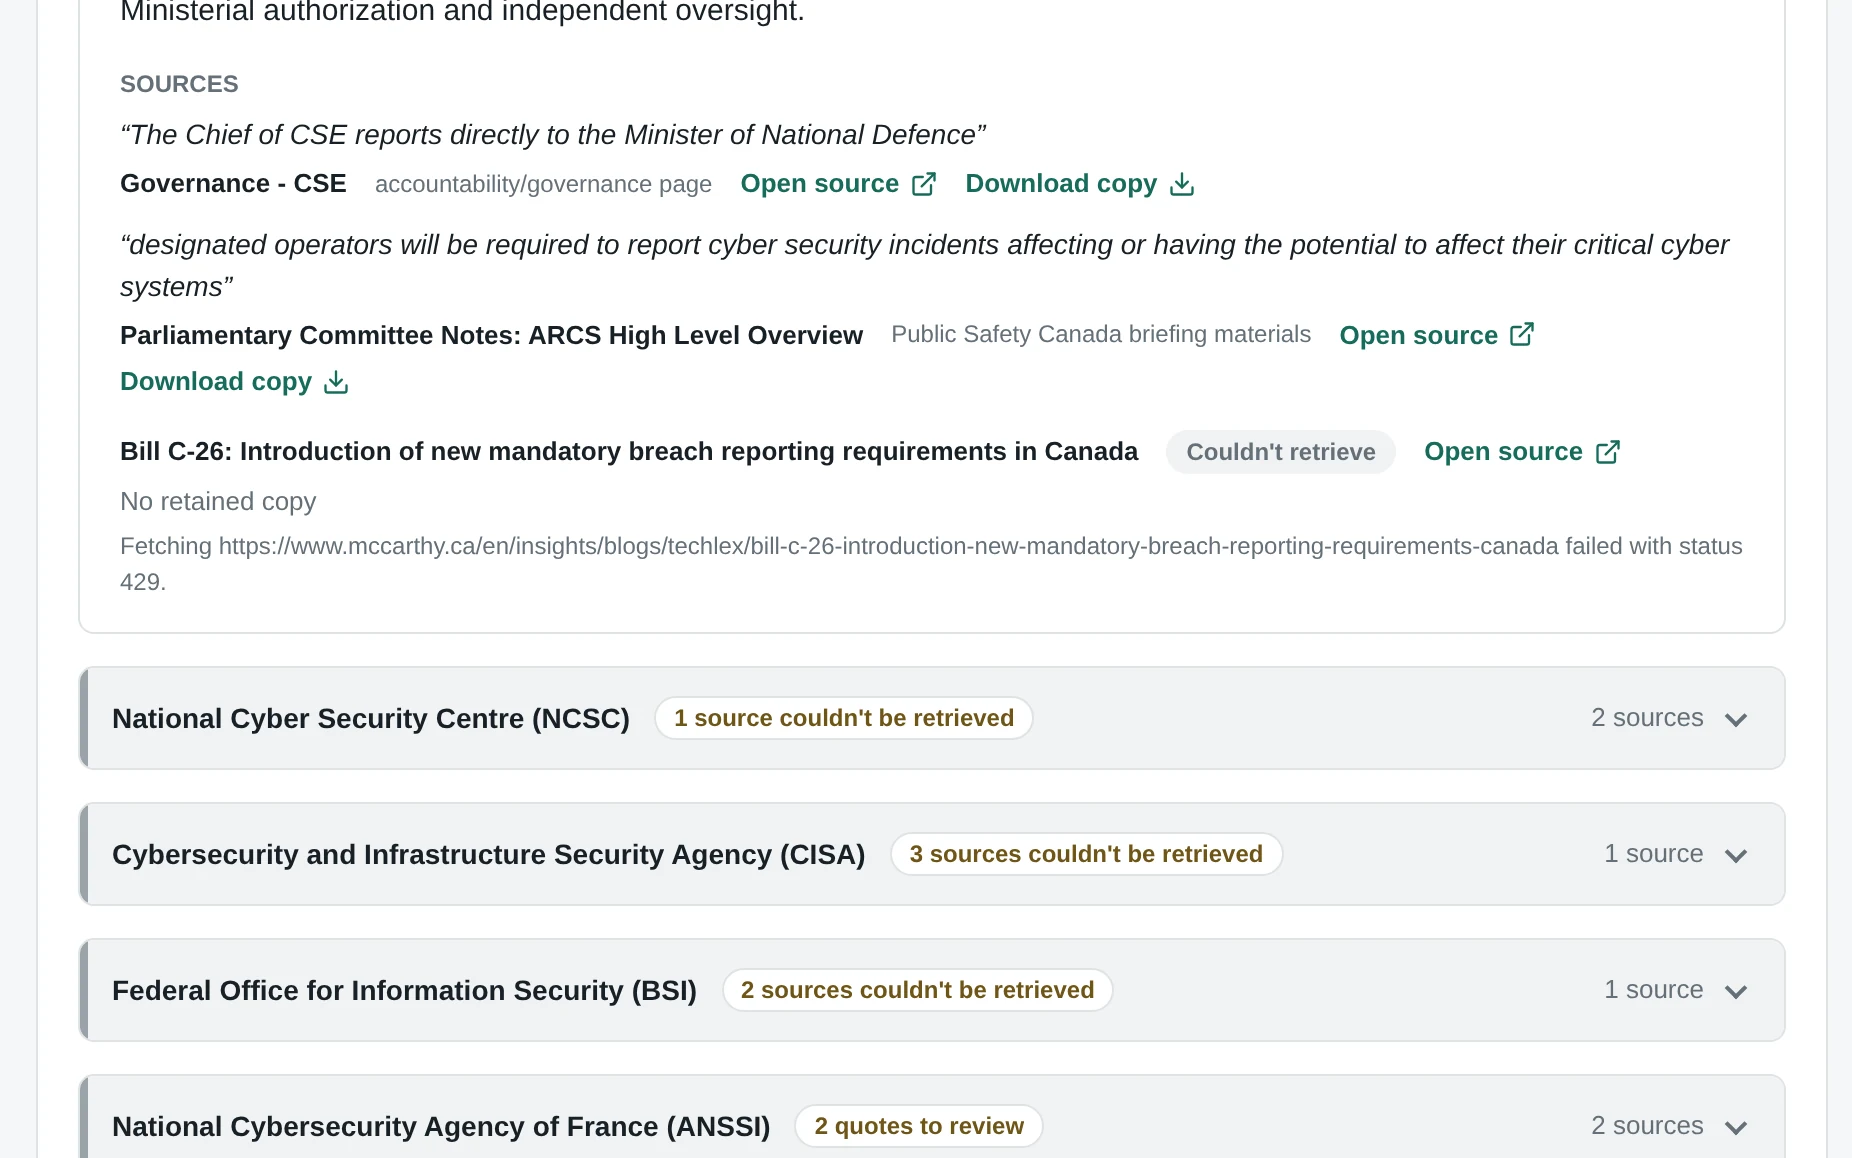
Task: Click "2 sources" count on ANSSI row
Action: point(1647,1126)
